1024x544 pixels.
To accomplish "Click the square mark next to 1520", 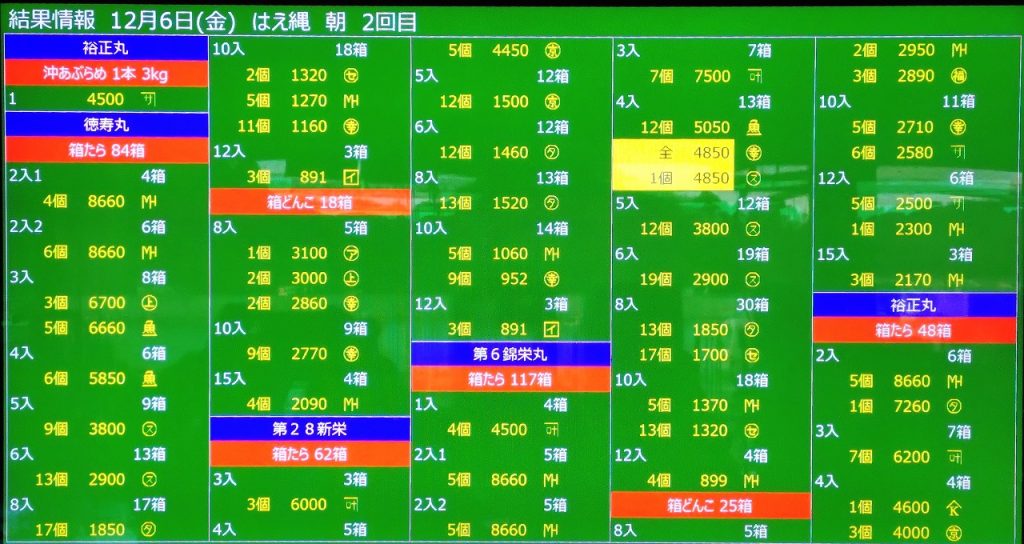I will tap(552, 203).
